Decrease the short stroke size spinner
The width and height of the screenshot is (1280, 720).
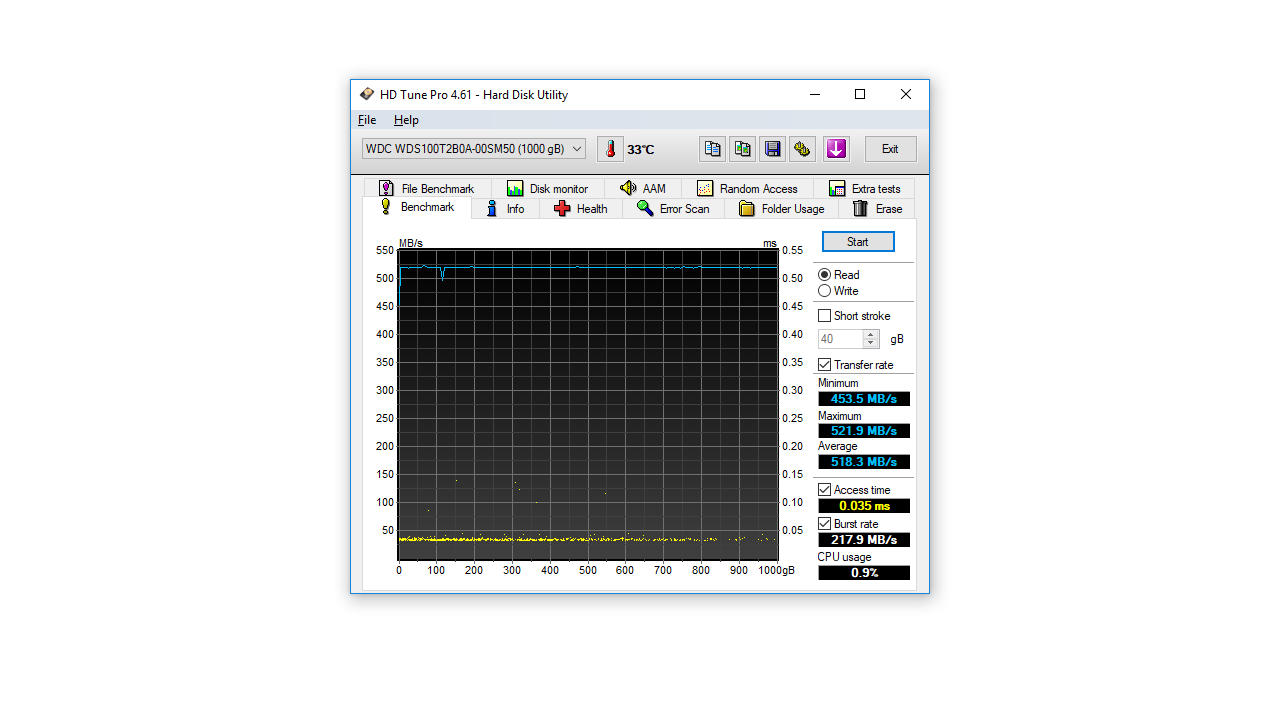[x=871, y=343]
